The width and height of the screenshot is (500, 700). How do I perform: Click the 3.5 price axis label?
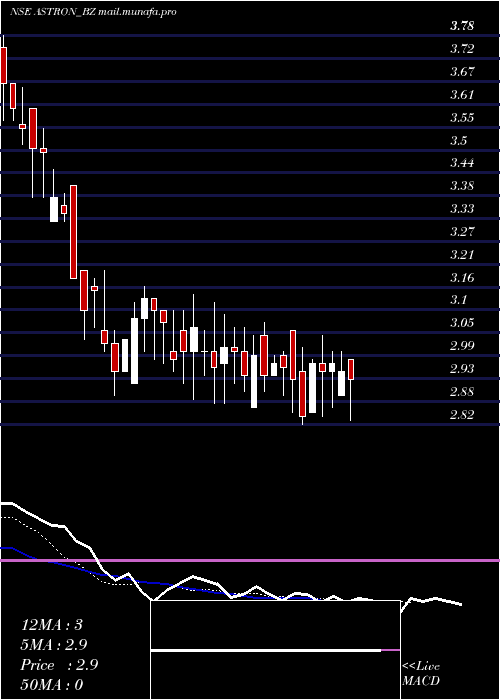pyautogui.click(x=458, y=141)
